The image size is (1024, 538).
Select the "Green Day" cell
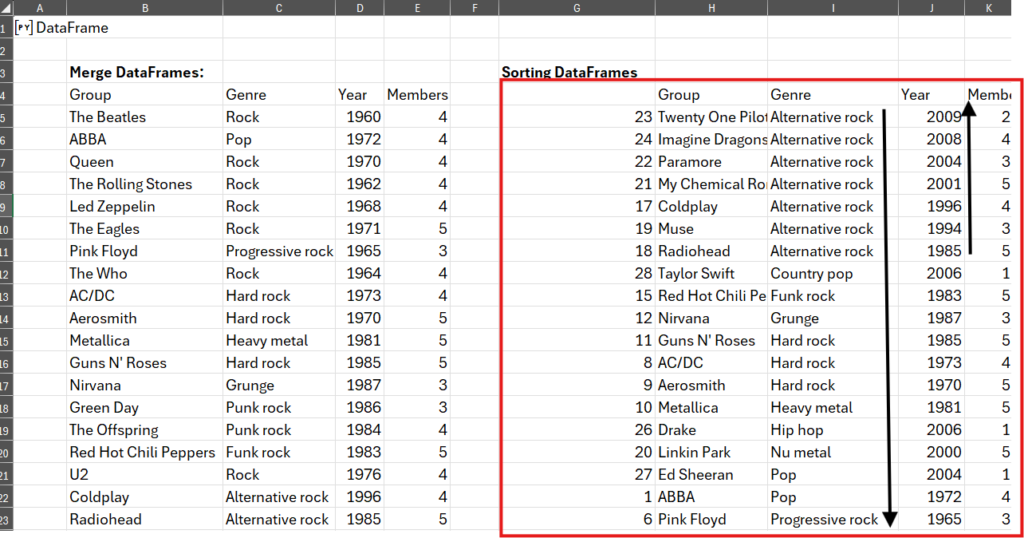point(144,408)
